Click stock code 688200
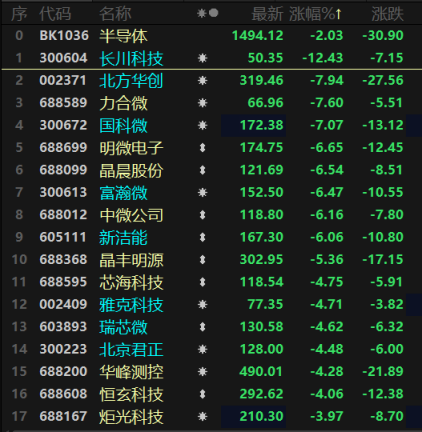 coord(63,371)
